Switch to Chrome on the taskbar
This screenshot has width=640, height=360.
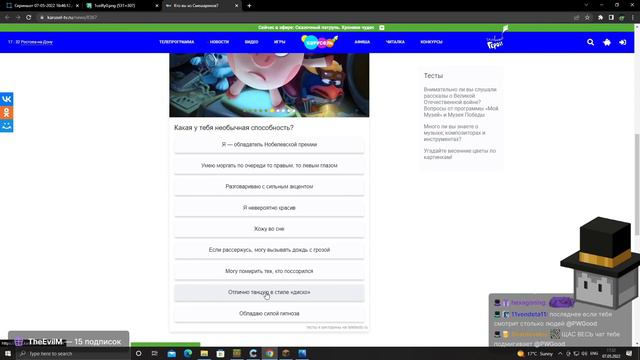(269, 353)
